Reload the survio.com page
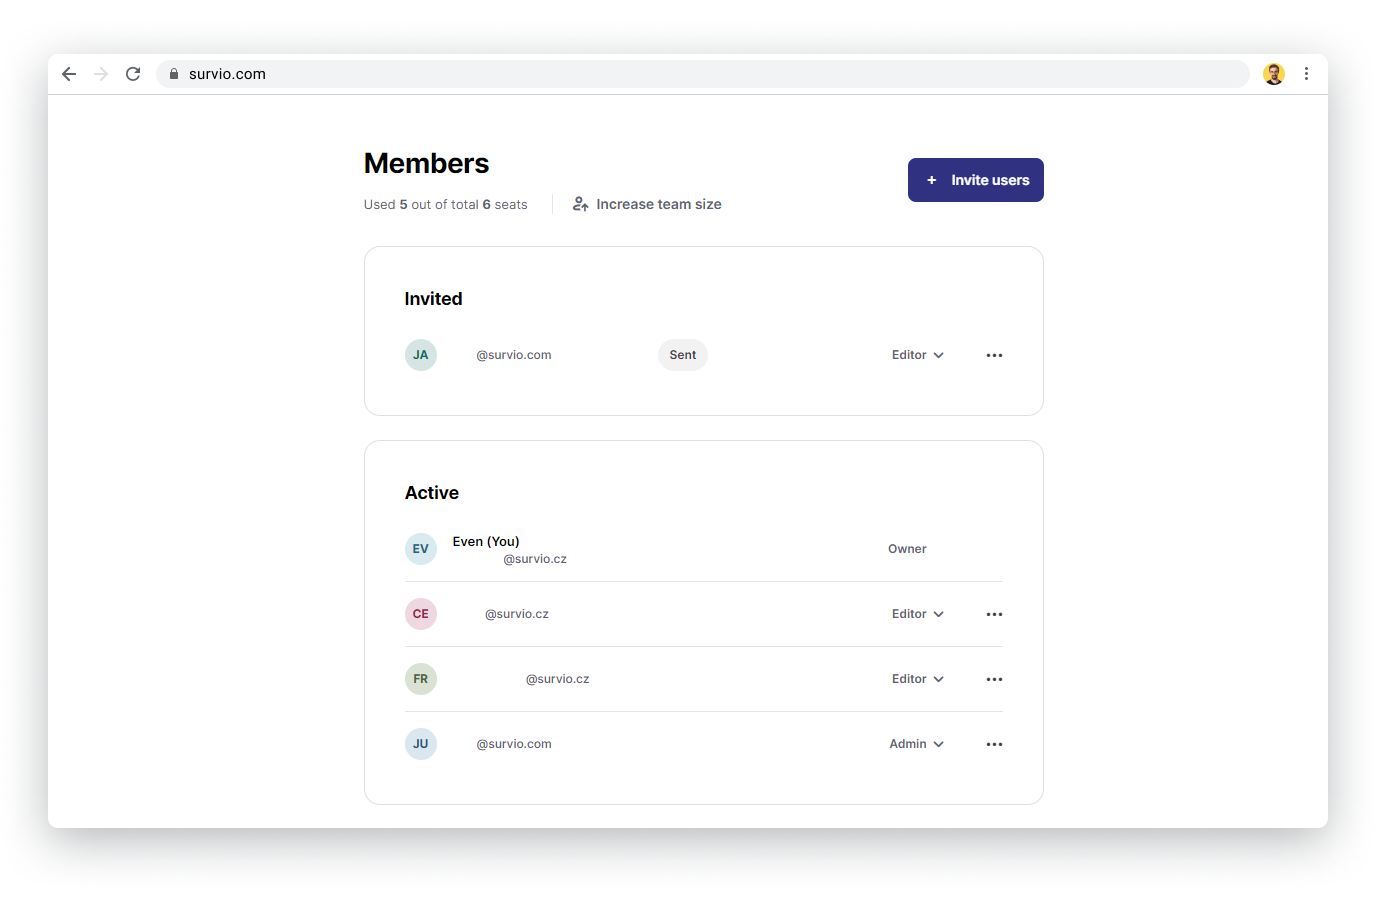 point(133,74)
